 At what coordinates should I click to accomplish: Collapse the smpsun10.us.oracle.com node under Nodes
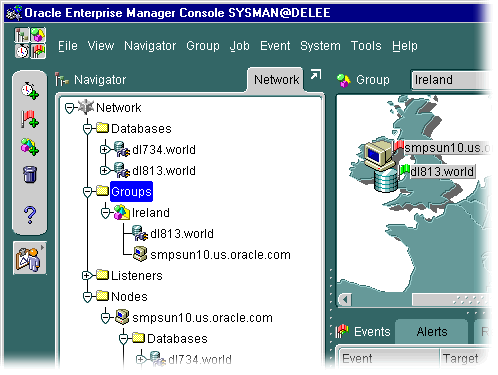(105, 317)
